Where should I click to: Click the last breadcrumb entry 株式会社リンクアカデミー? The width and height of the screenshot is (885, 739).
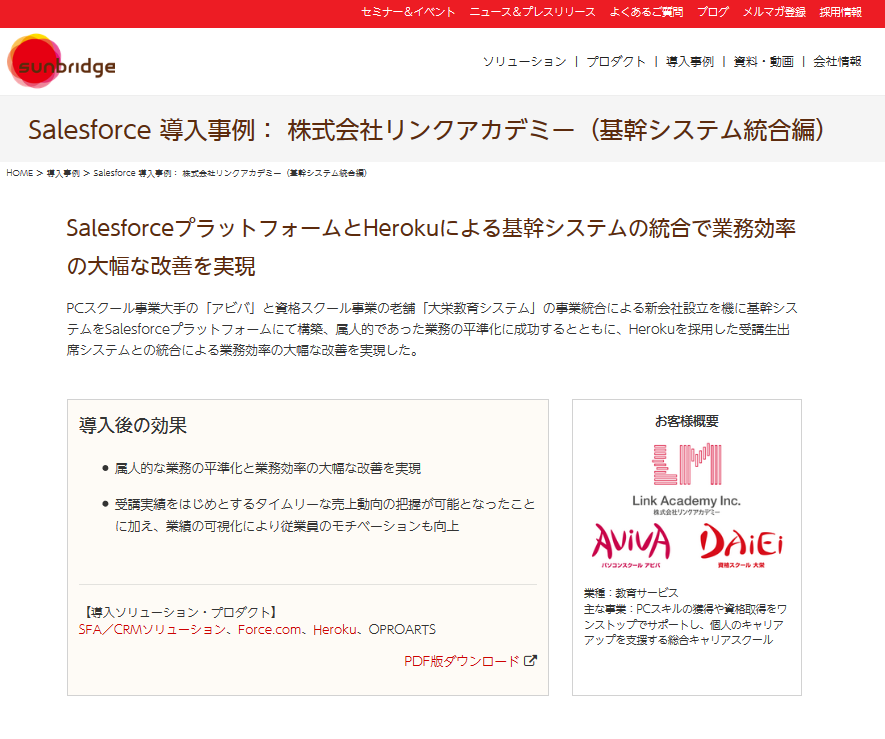click(230, 173)
